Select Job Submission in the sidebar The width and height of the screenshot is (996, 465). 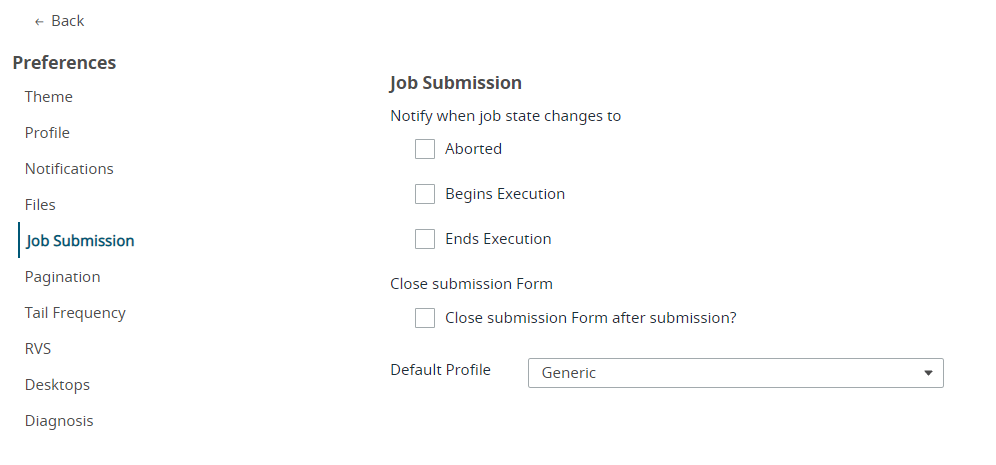pyautogui.click(x=80, y=241)
